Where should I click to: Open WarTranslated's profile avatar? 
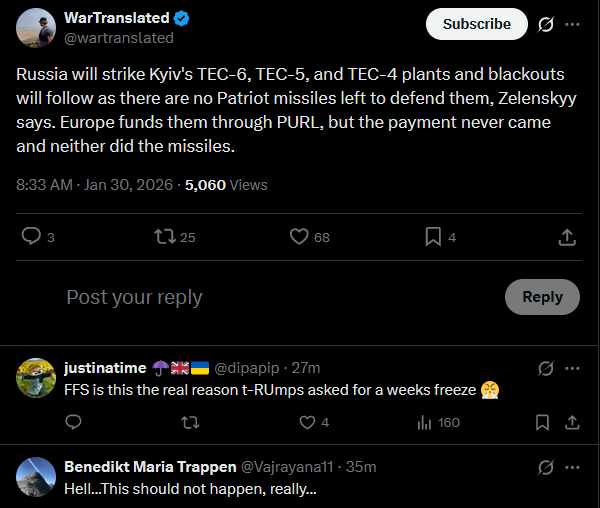(x=35, y=28)
